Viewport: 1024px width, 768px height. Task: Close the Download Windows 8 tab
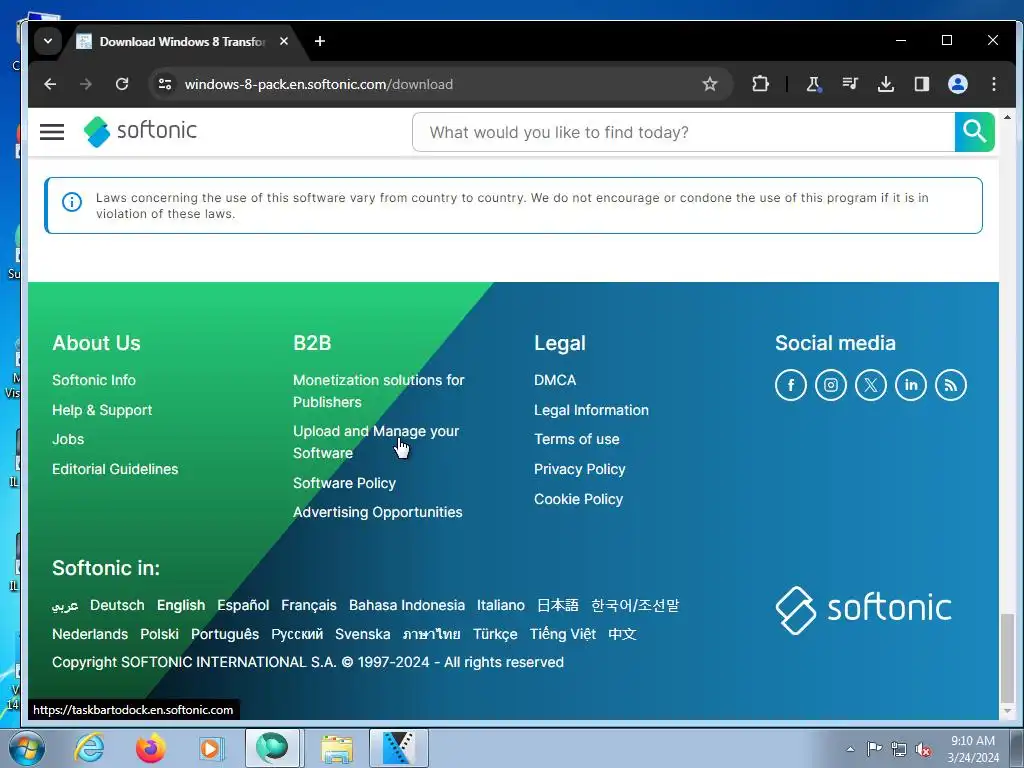(x=283, y=41)
